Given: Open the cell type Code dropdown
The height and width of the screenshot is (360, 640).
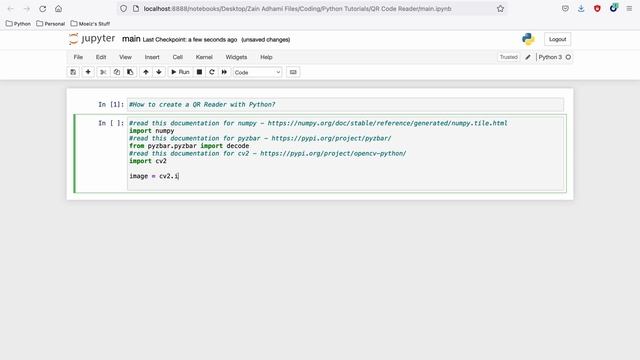Looking at the screenshot, I should coord(258,72).
